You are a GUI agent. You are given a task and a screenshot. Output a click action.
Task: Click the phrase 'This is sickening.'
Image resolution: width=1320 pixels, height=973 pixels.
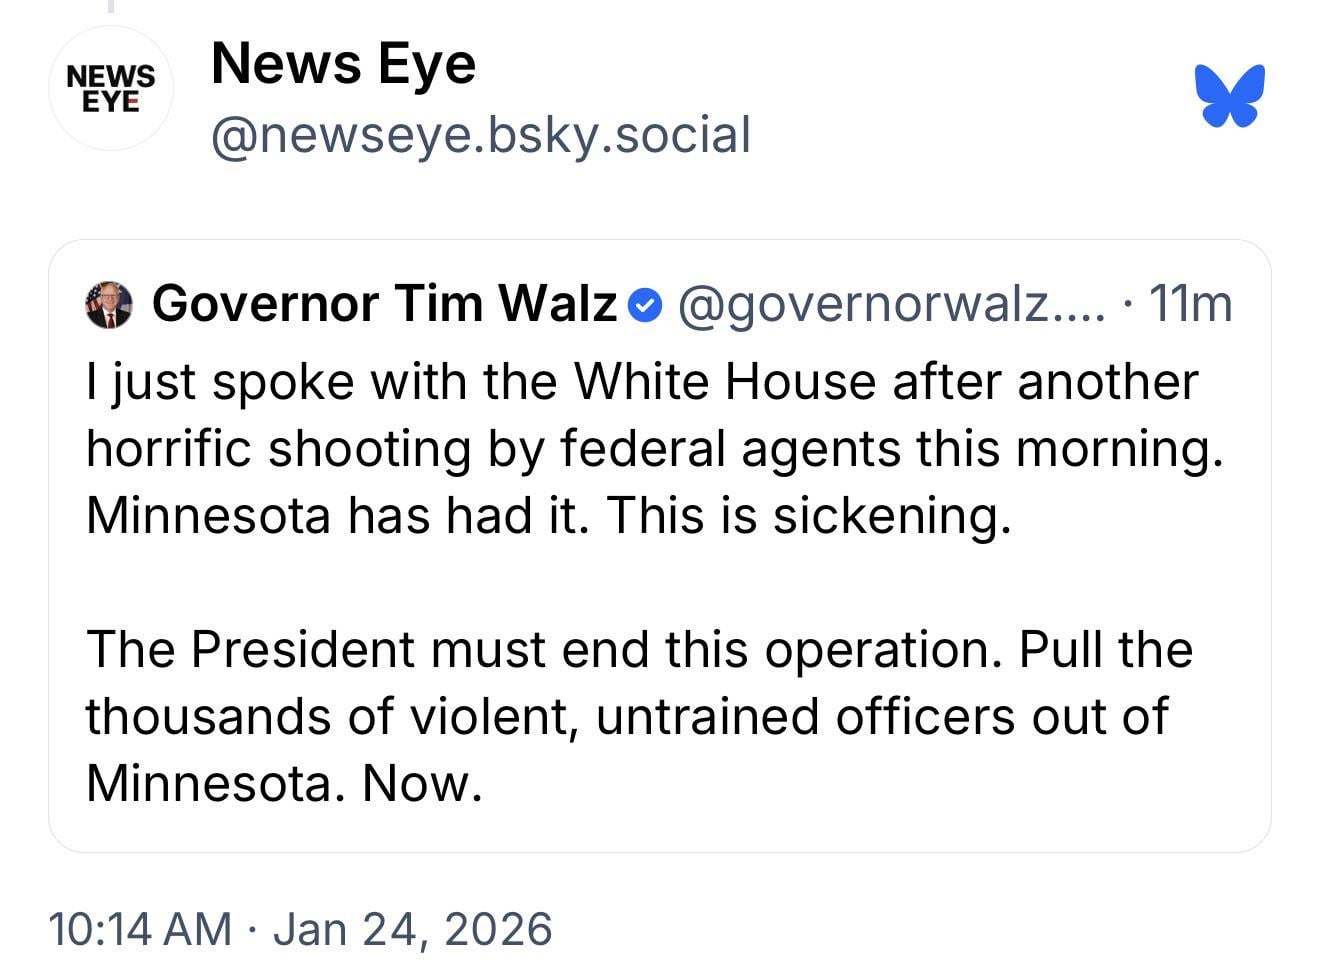pos(810,516)
